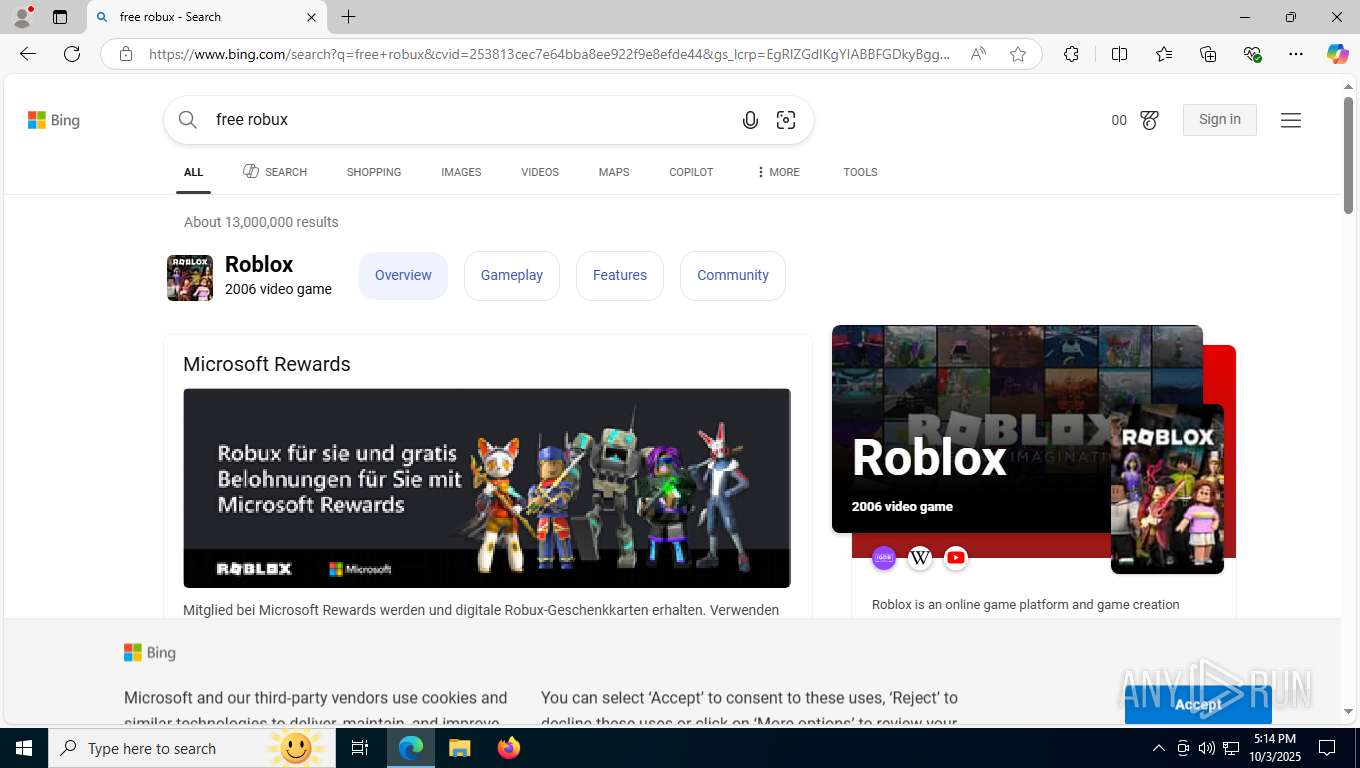
Task: Launch Copilot sidebar icon
Action: 1338,54
